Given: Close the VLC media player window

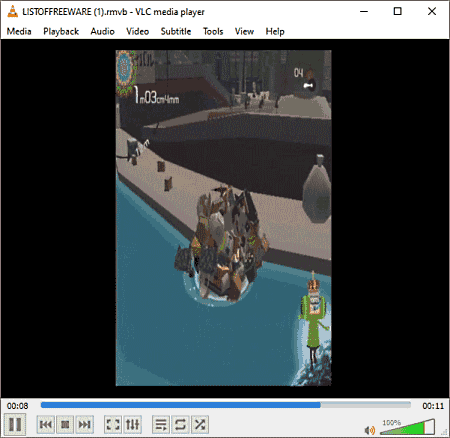Looking at the screenshot, I should coord(432,11).
